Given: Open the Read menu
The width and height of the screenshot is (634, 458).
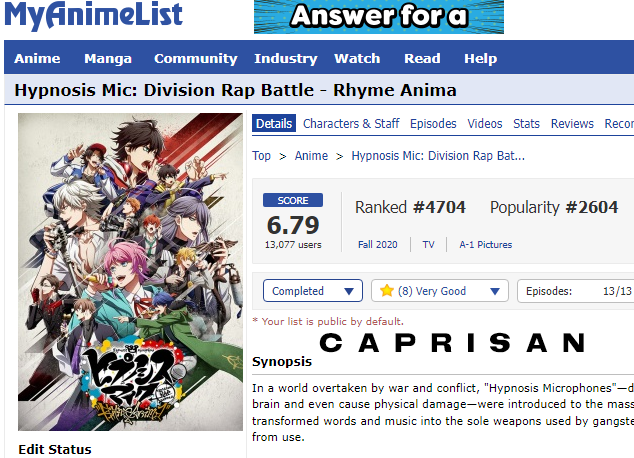Looking at the screenshot, I should pyautogui.click(x=422, y=58).
